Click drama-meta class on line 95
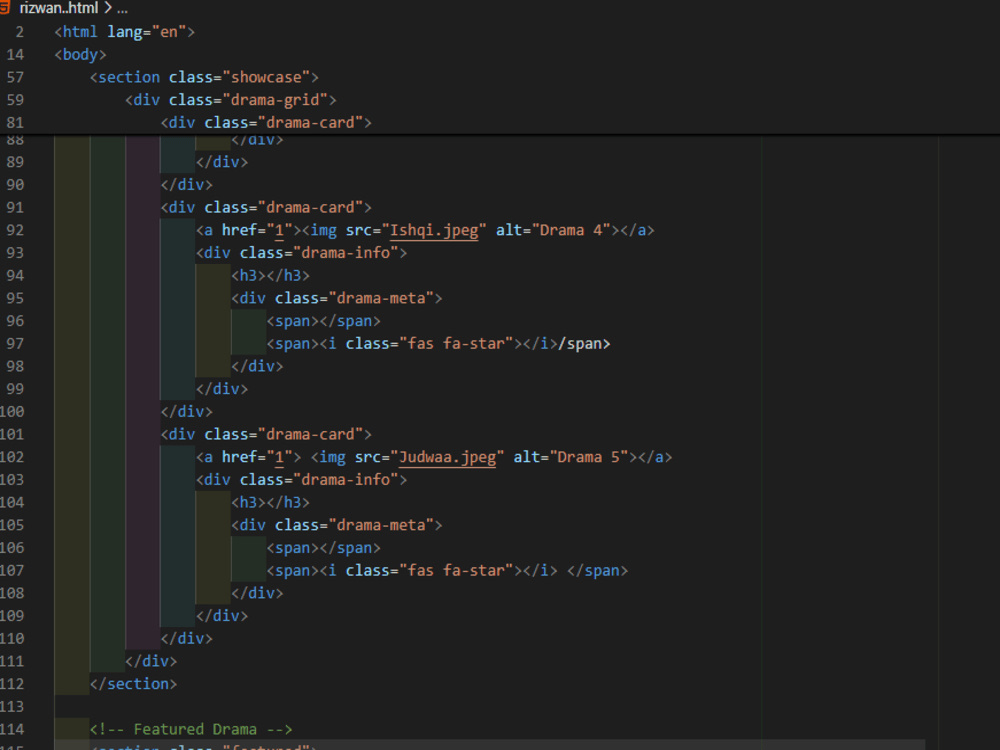The image size is (1000, 750). (x=385, y=298)
